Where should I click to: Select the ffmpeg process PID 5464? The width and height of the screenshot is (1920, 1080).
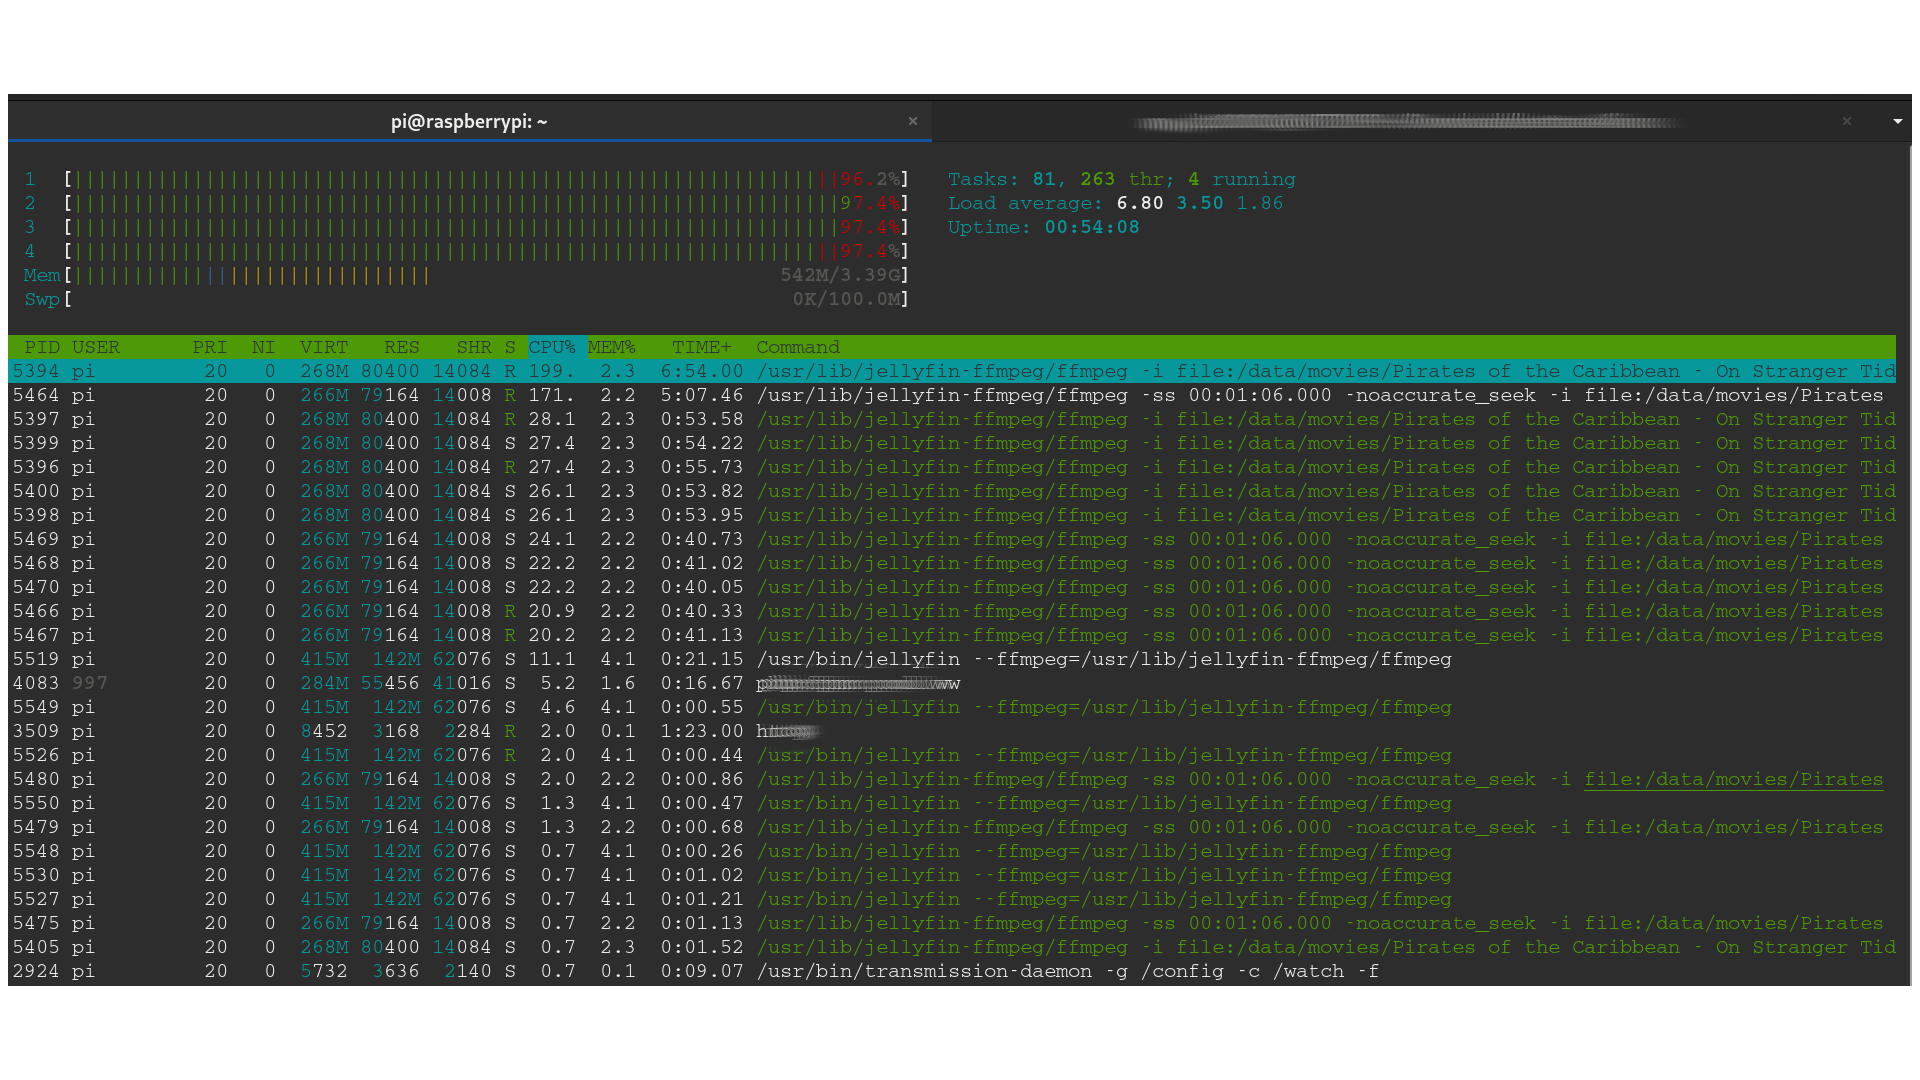coord(400,395)
